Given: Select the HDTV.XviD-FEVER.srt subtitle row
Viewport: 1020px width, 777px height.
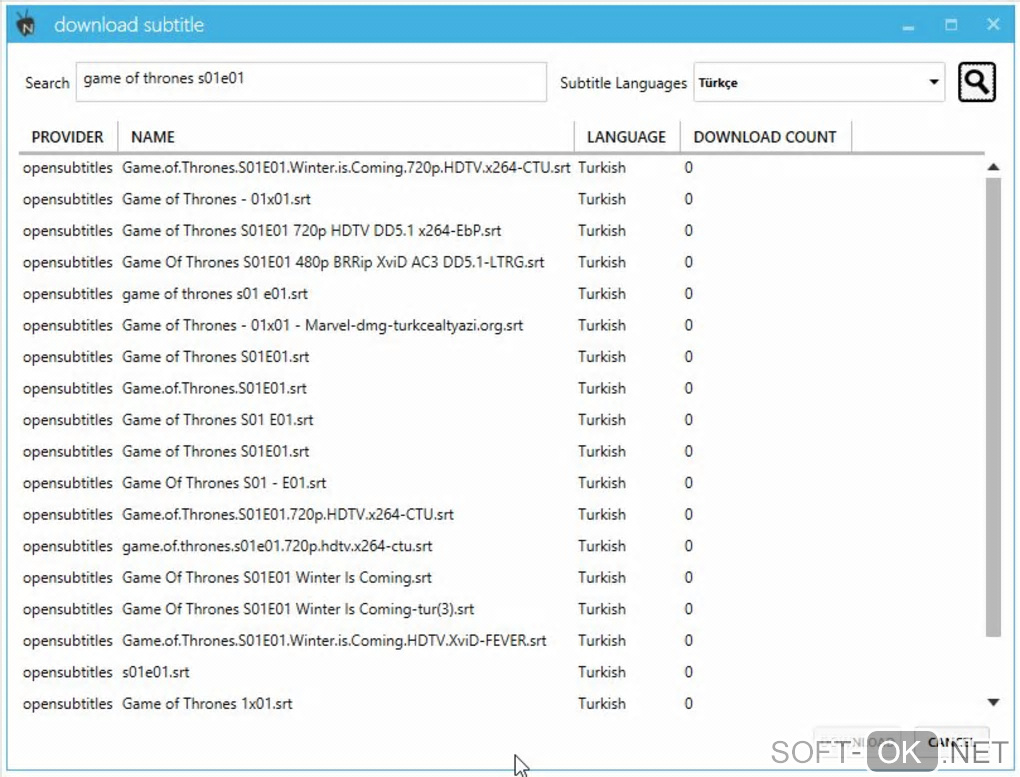Looking at the screenshot, I should coord(334,640).
